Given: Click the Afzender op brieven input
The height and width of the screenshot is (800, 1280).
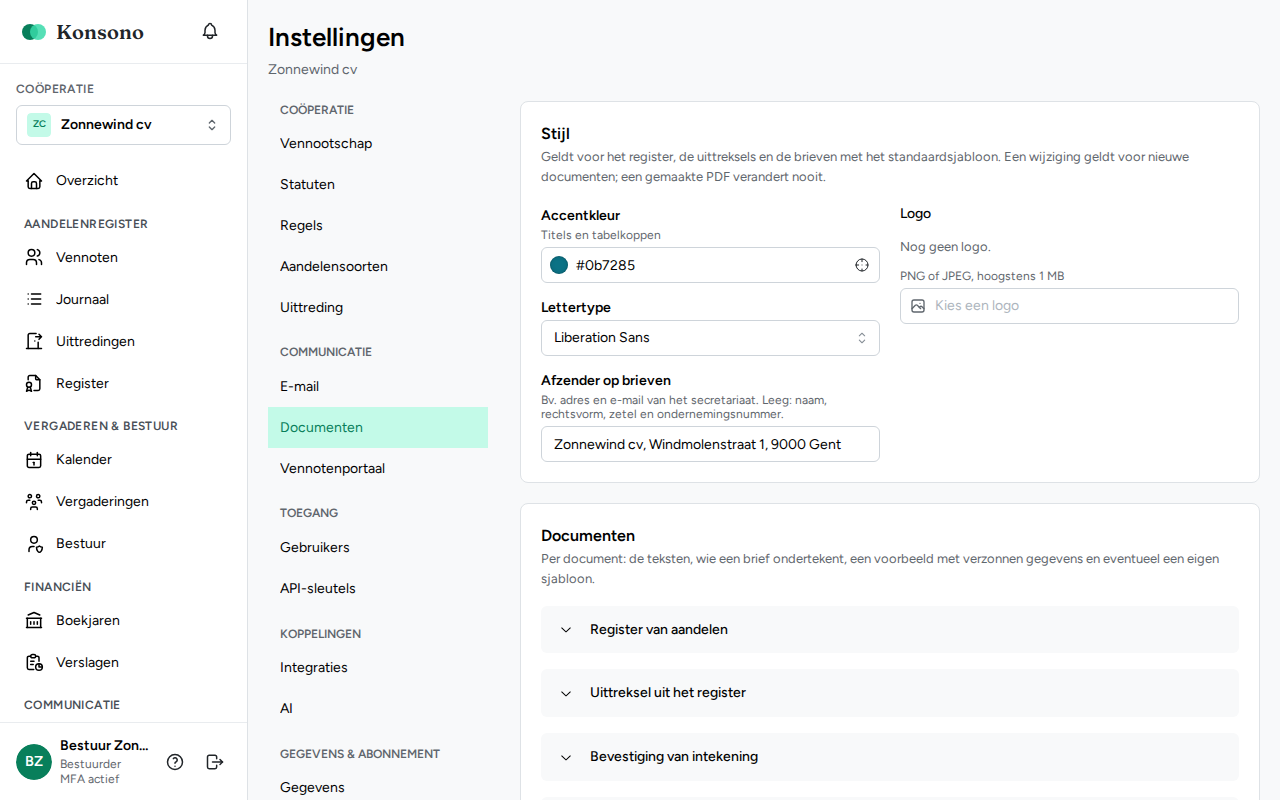Looking at the screenshot, I should tap(710, 444).
